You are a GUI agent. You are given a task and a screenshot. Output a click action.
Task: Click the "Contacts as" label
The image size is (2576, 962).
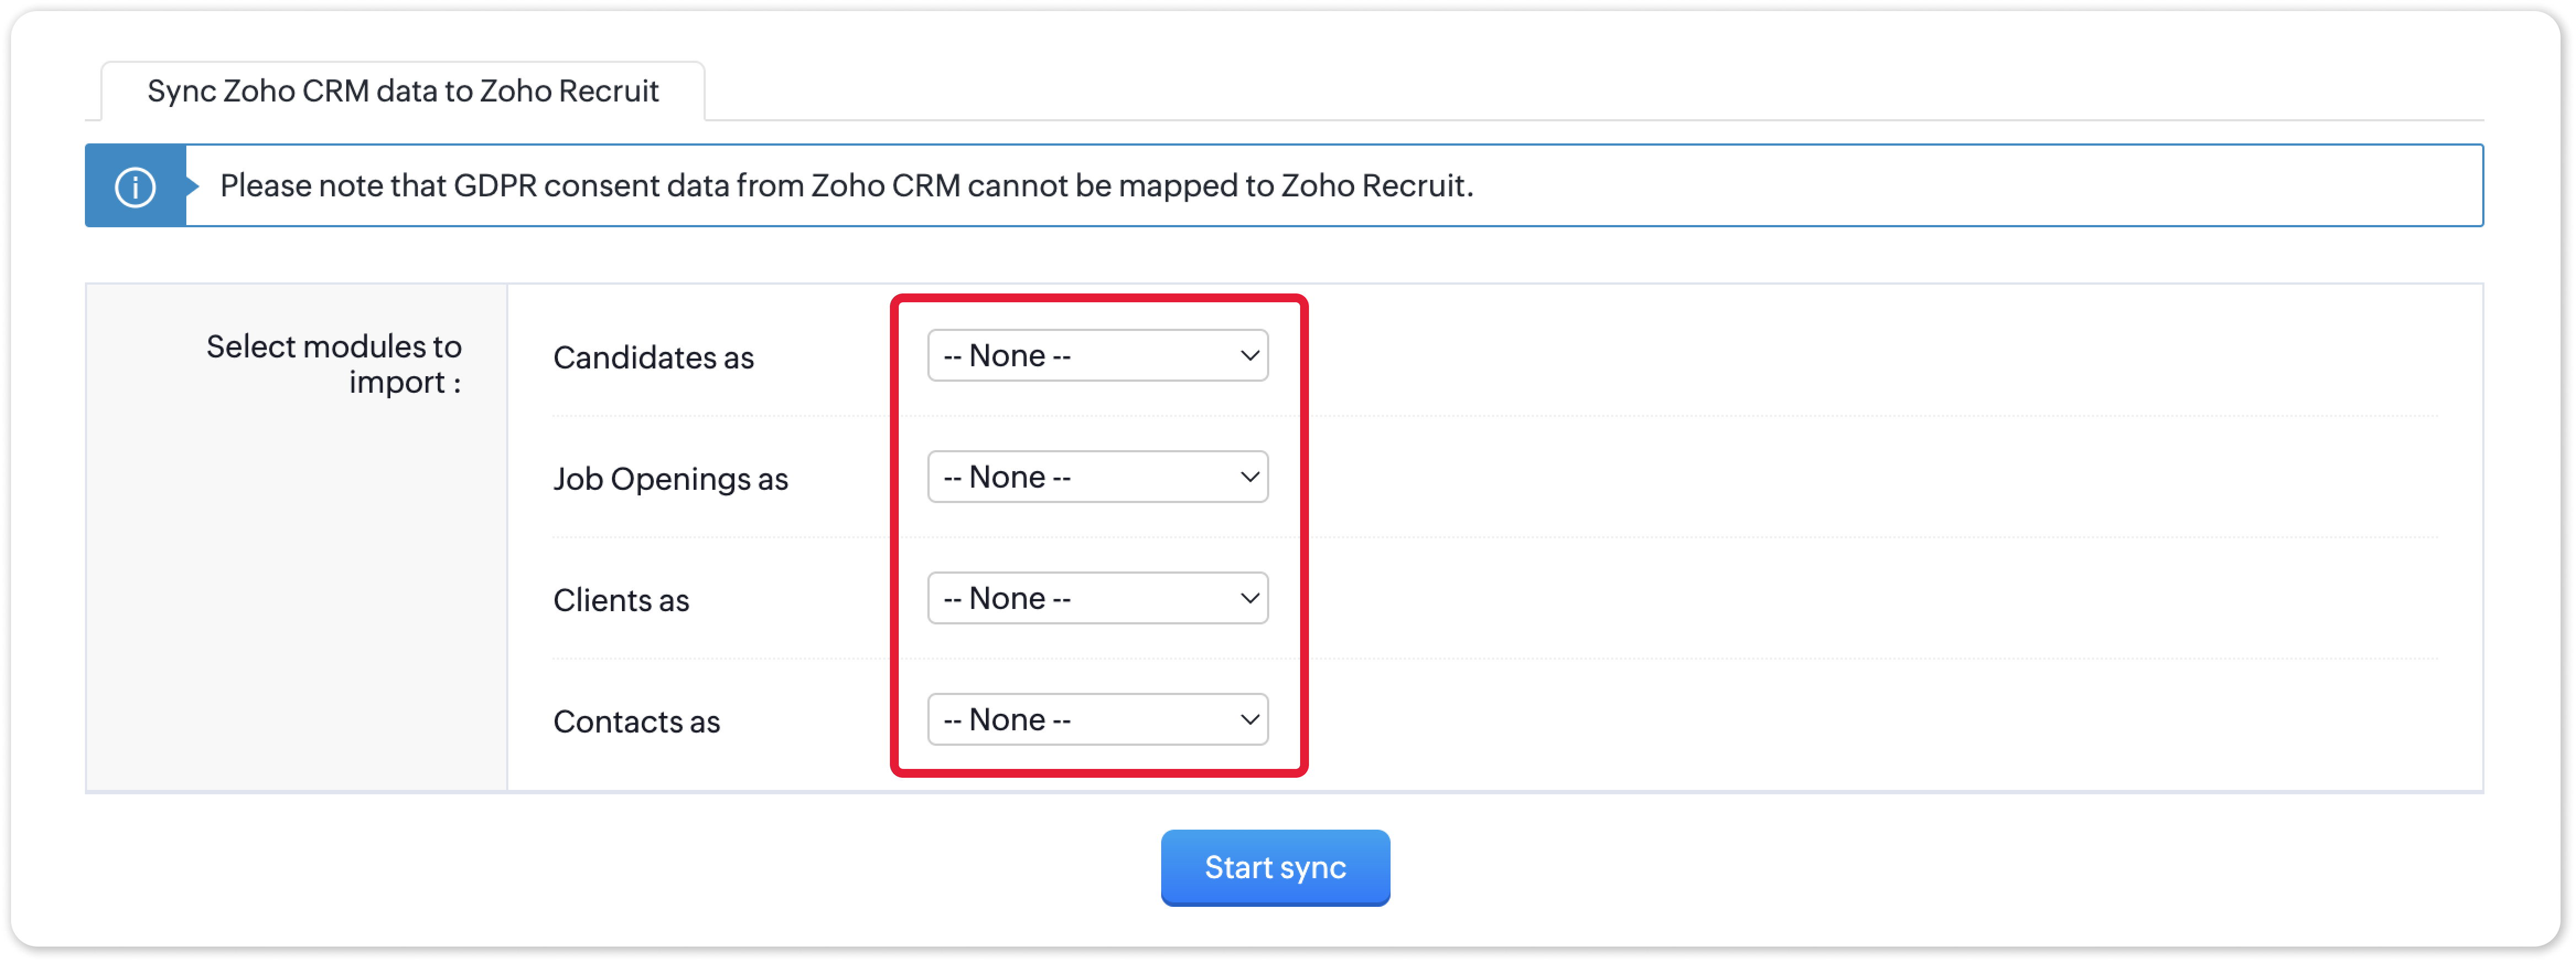[x=636, y=722]
